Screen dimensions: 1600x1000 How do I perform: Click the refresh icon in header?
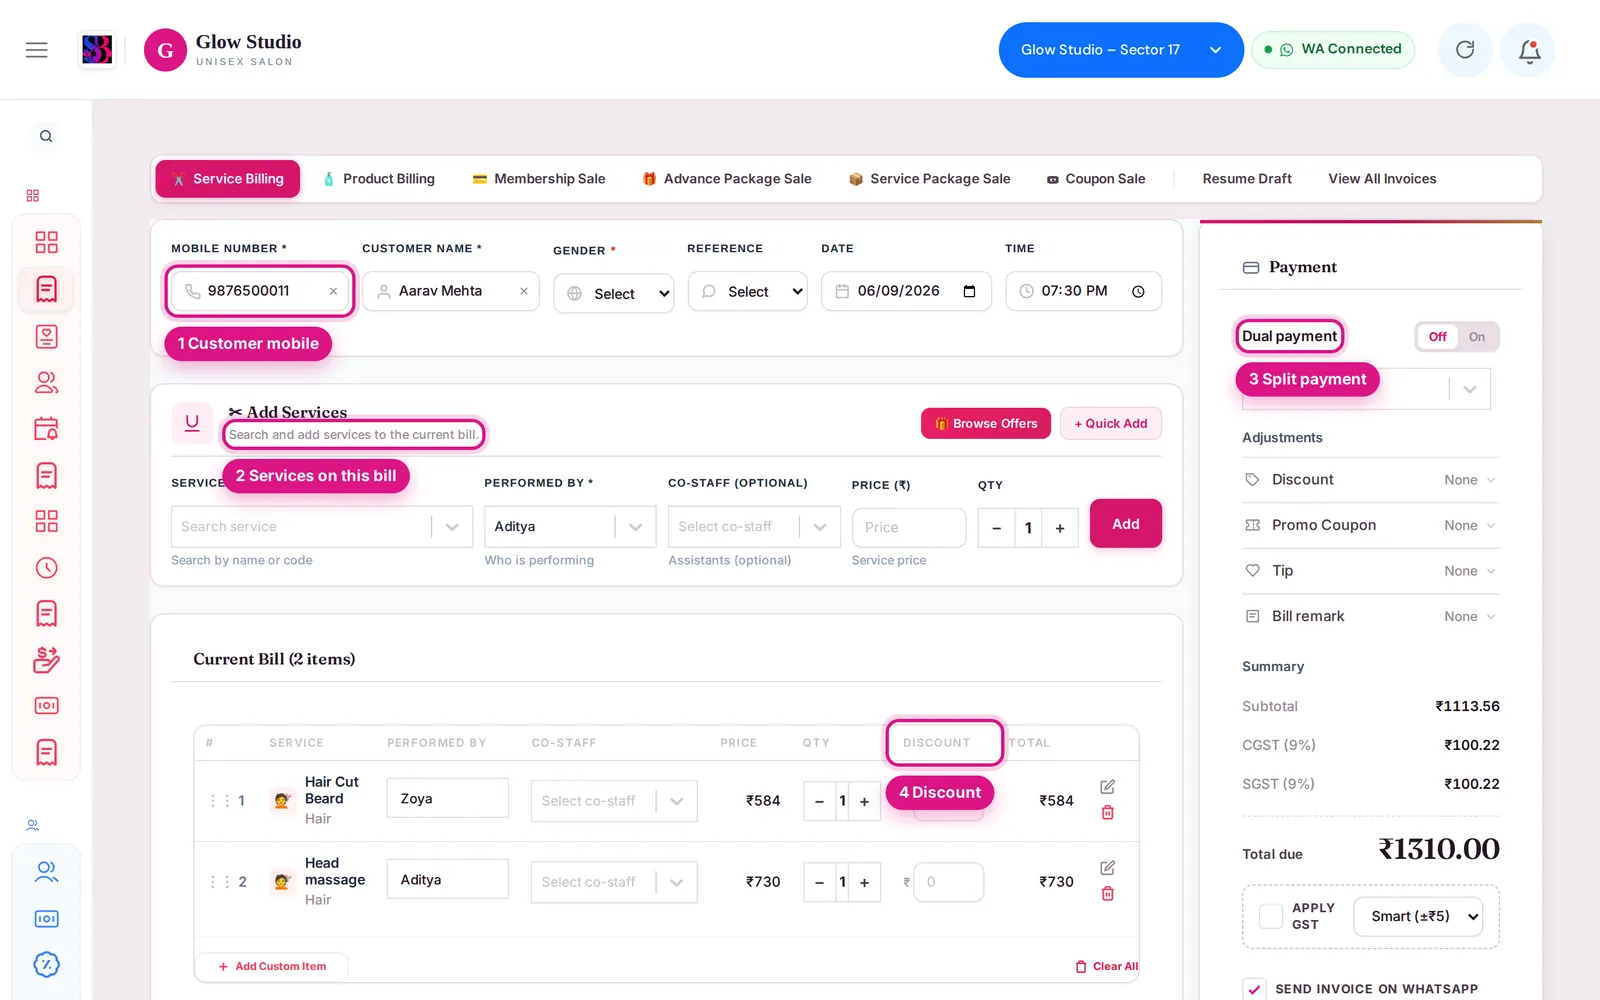pyautogui.click(x=1465, y=50)
